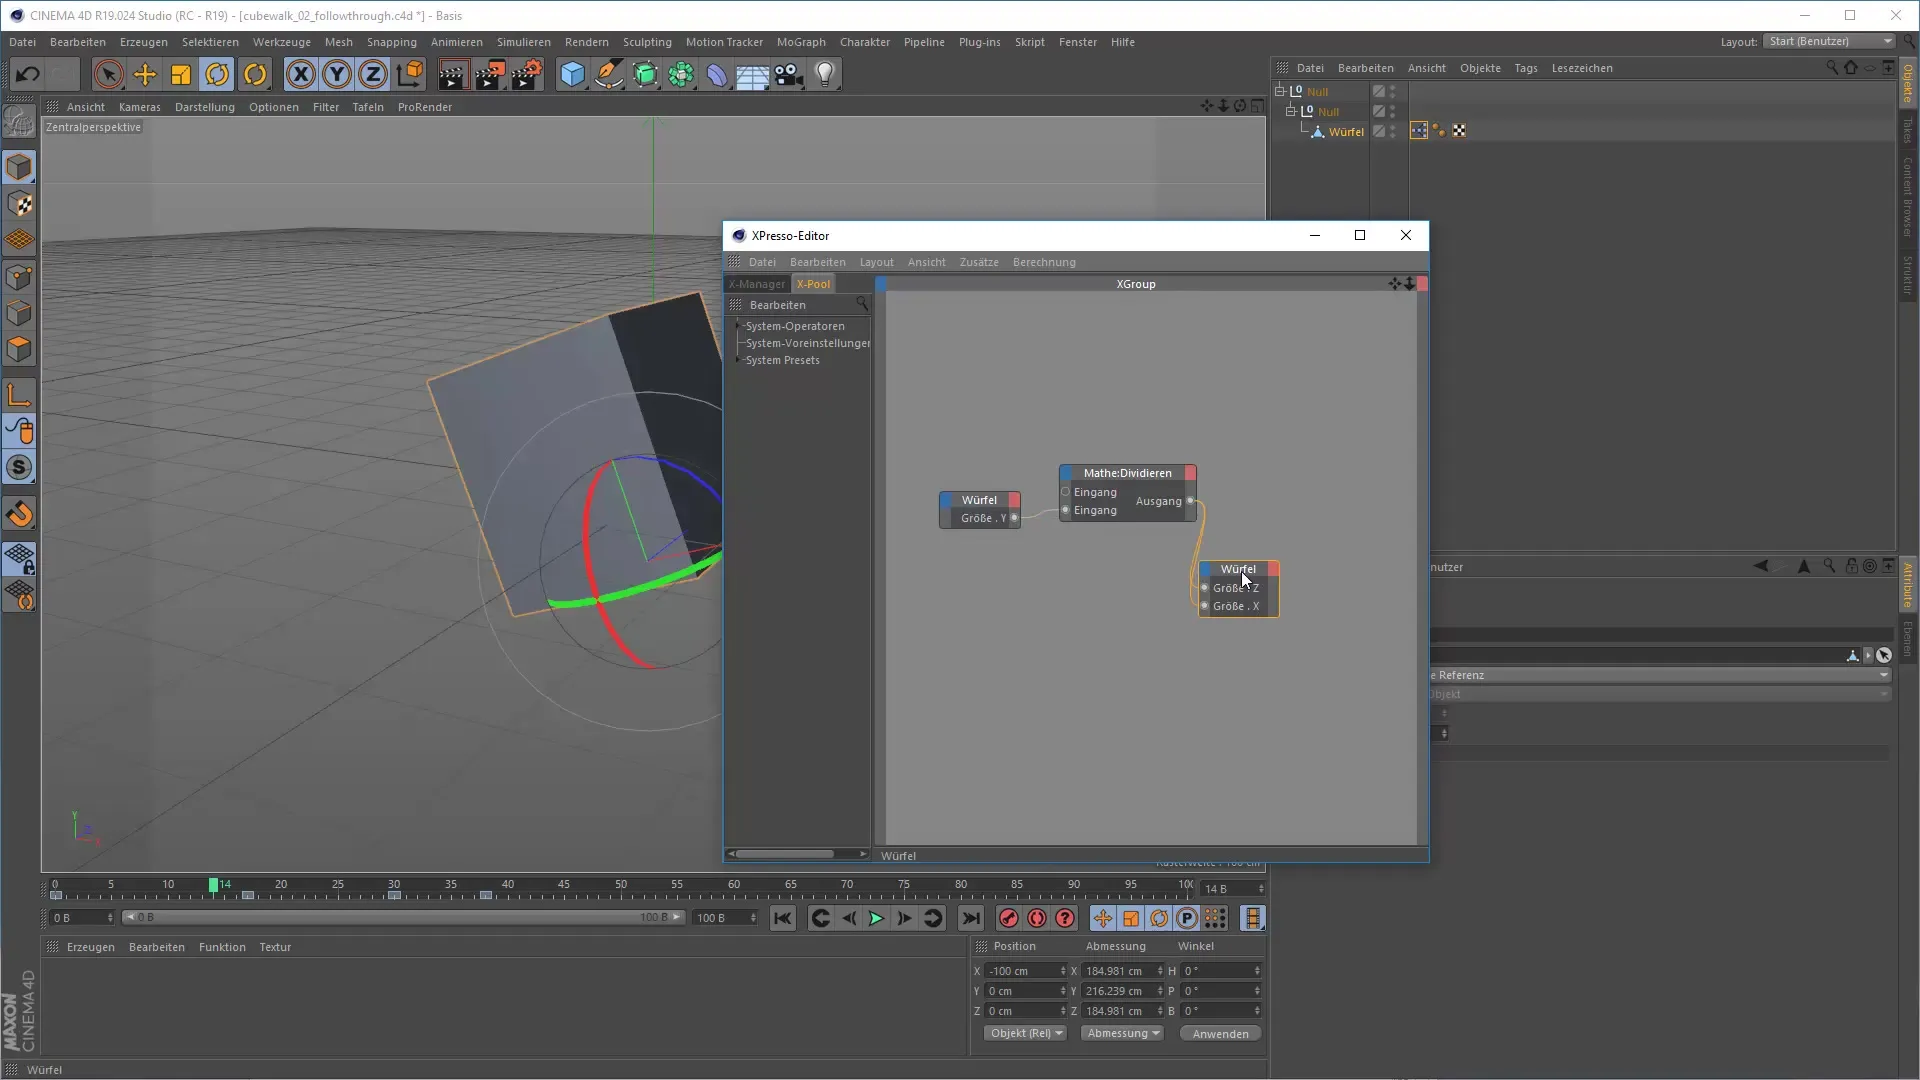Go to end of animation

970,918
